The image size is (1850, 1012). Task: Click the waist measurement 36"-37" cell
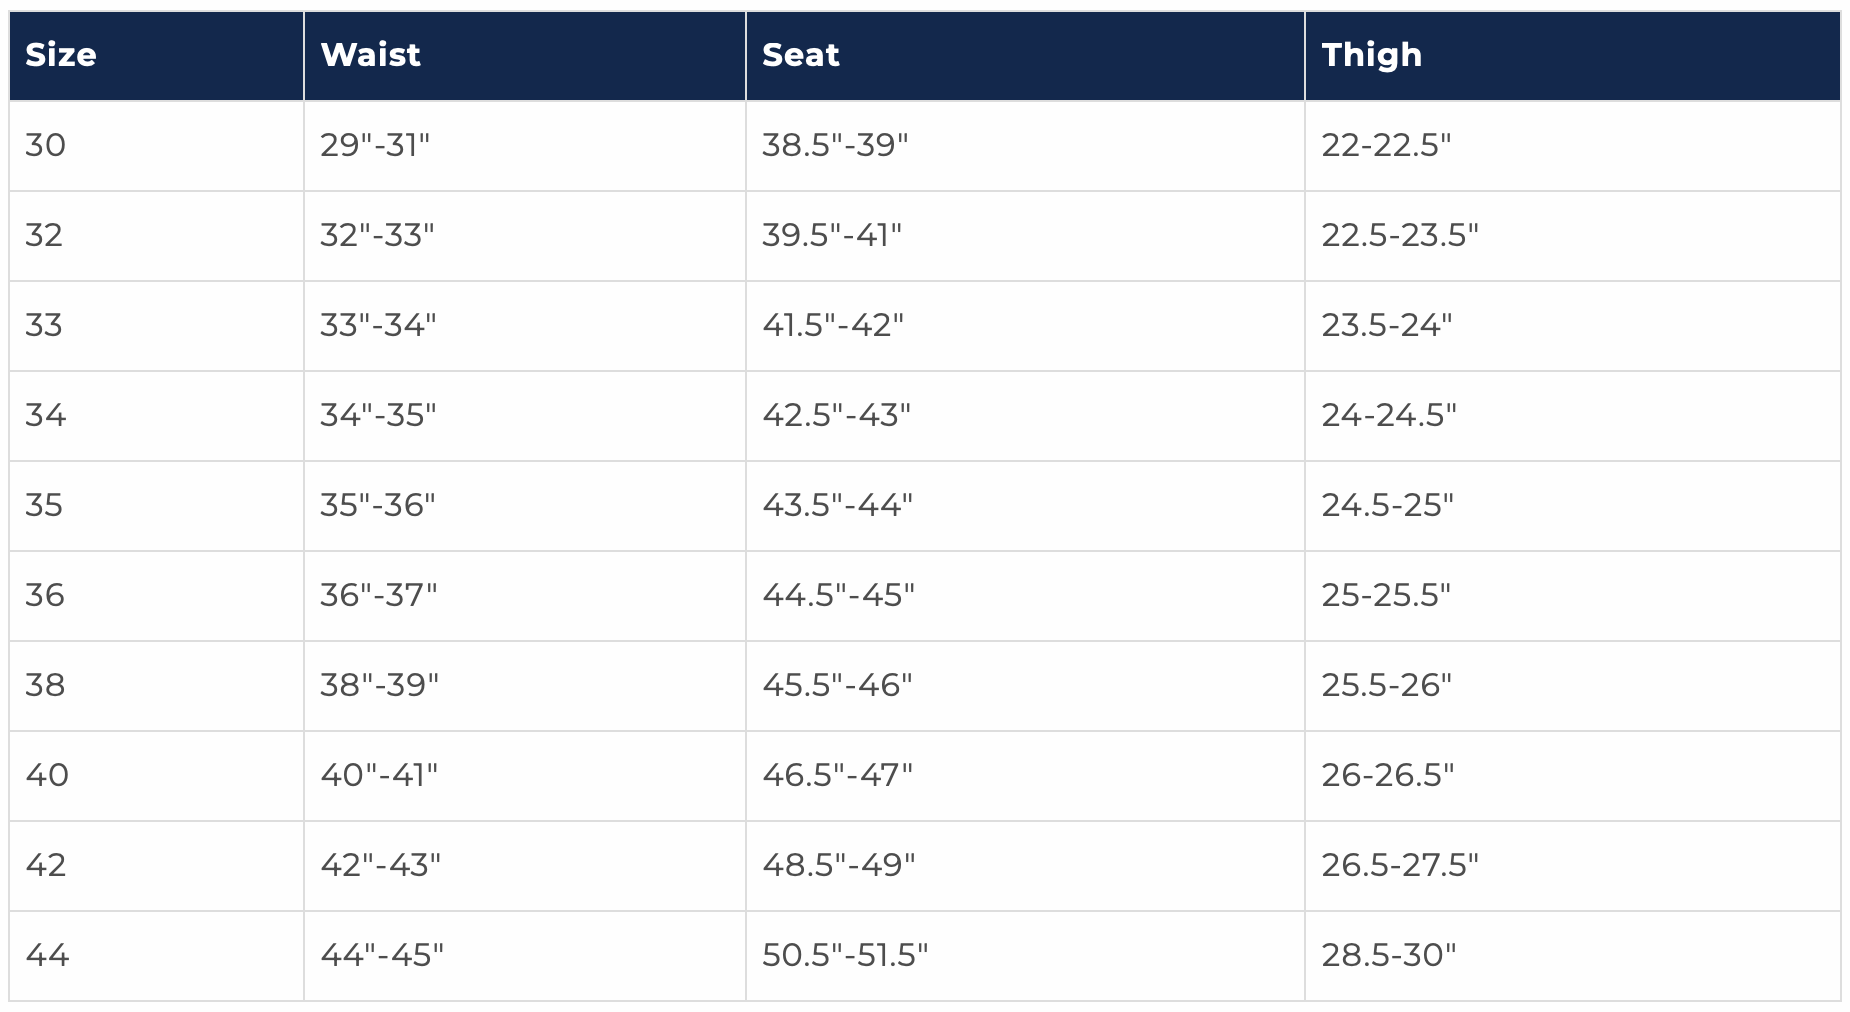(378, 596)
